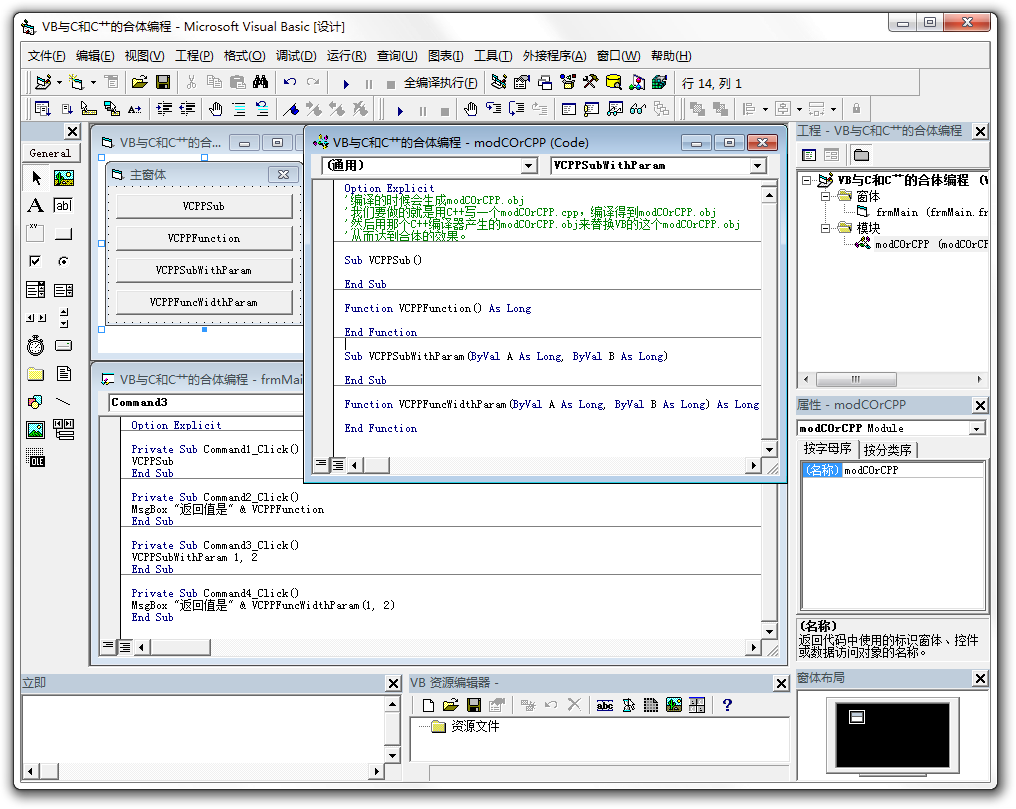Undo the last action
Image resolution: width=1016 pixels, height=809 pixels.
pos(290,82)
